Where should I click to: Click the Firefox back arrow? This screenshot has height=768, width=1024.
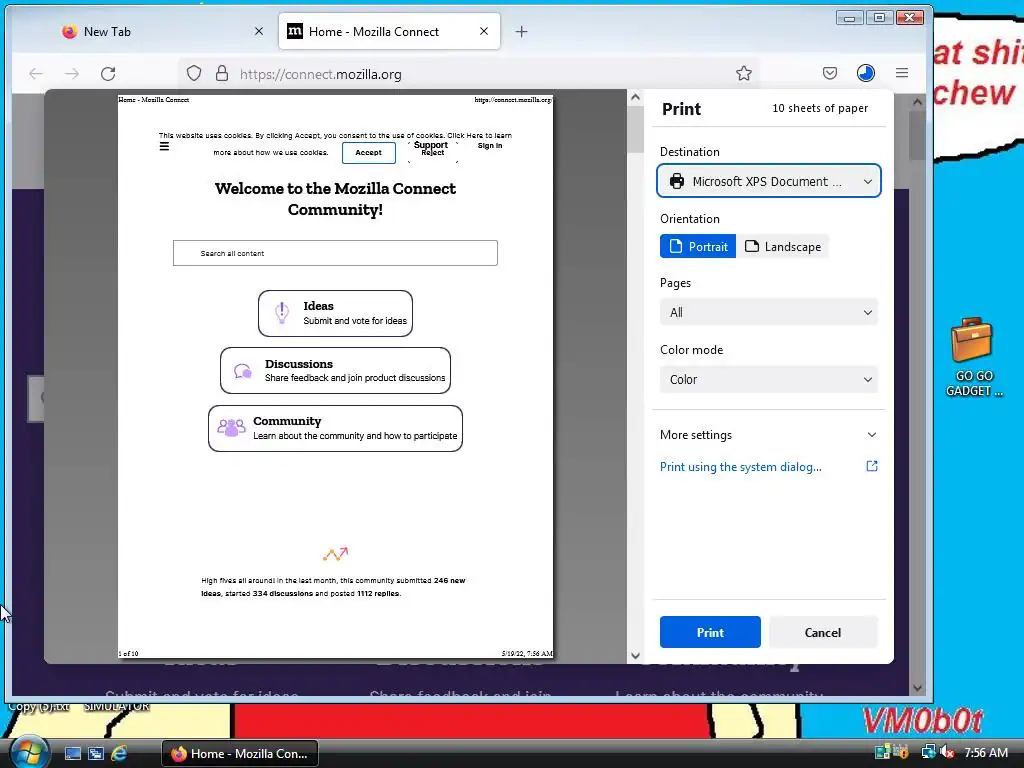tap(36, 74)
